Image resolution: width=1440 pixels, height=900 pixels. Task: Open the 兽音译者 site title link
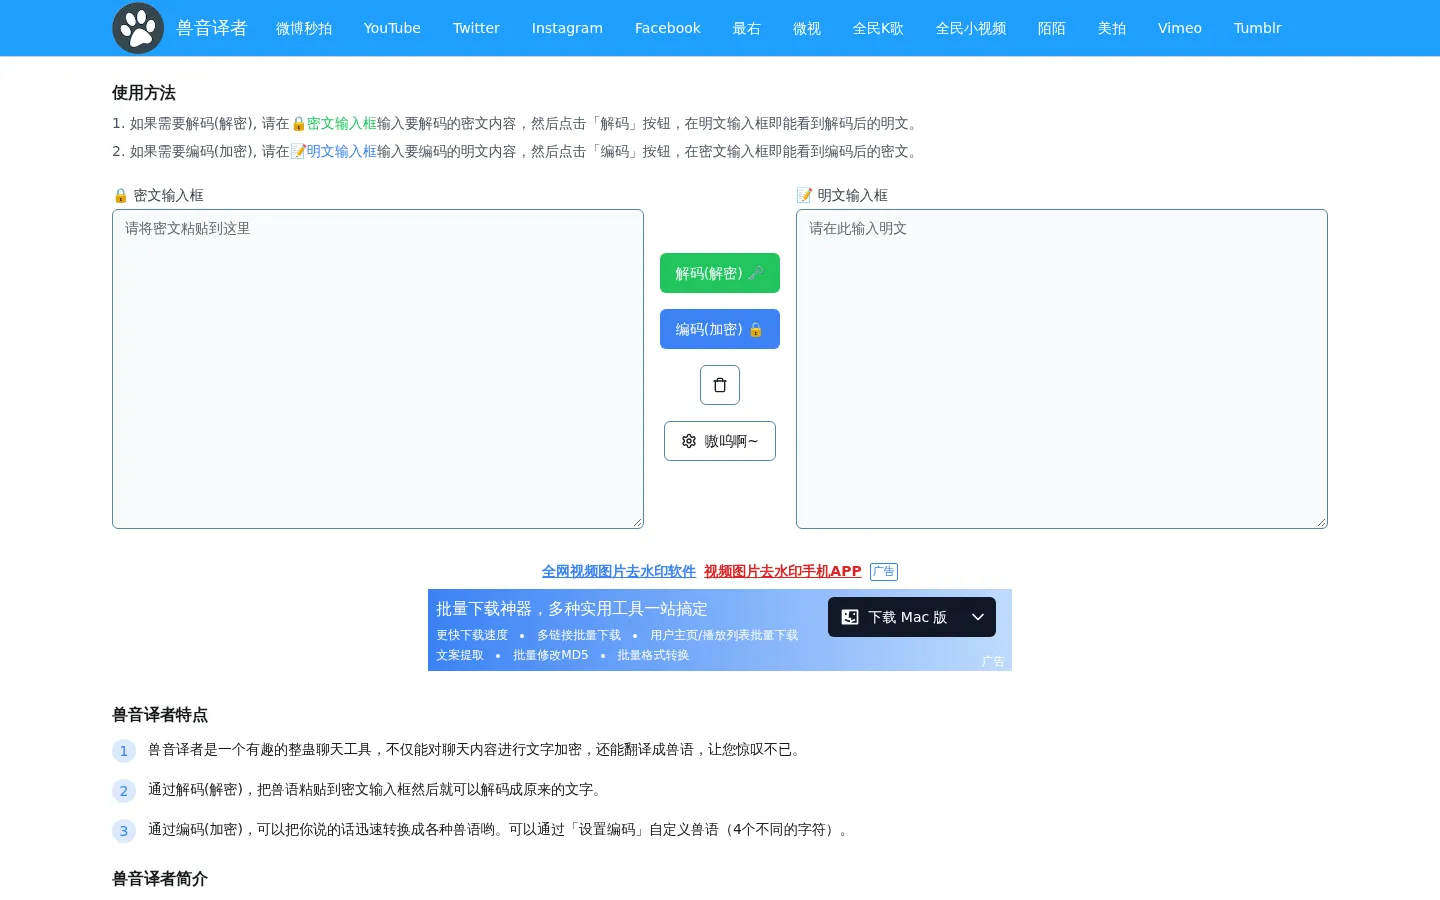[212, 28]
